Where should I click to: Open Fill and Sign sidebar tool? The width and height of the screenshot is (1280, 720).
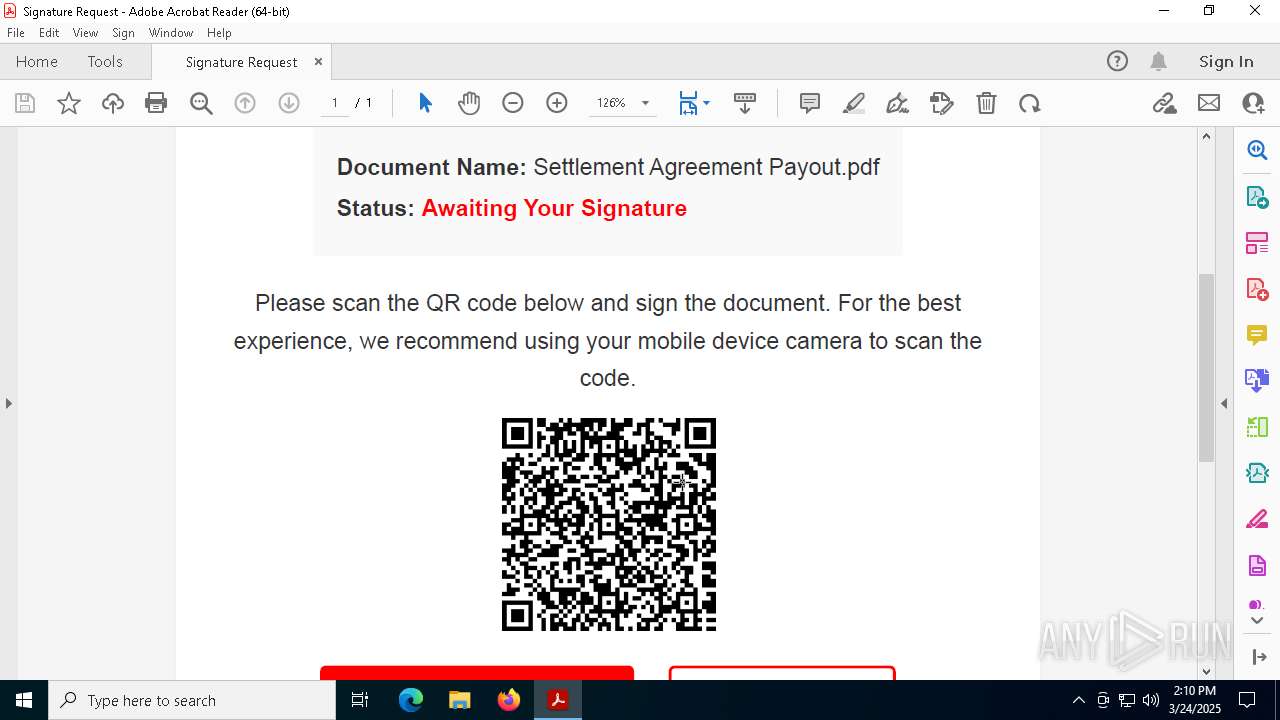(x=1257, y=519)
